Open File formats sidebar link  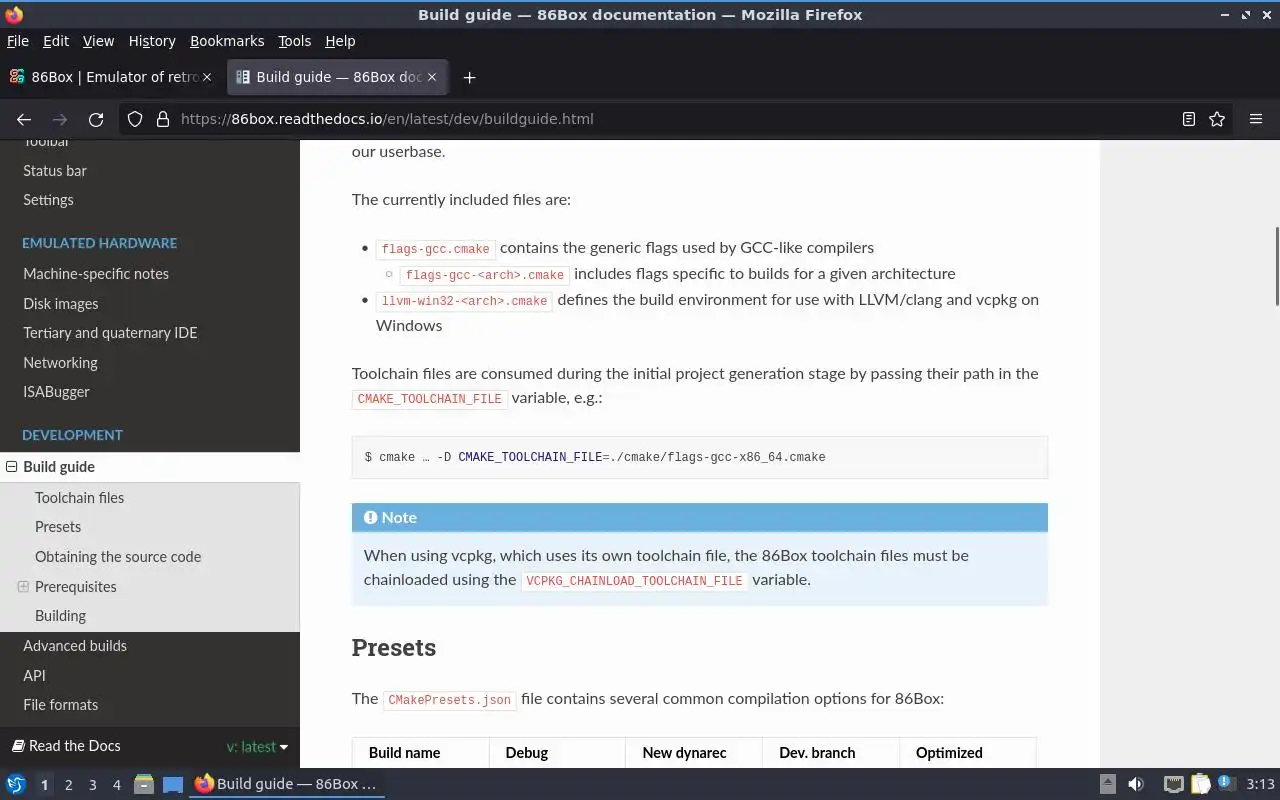click(x=61, y=705)
